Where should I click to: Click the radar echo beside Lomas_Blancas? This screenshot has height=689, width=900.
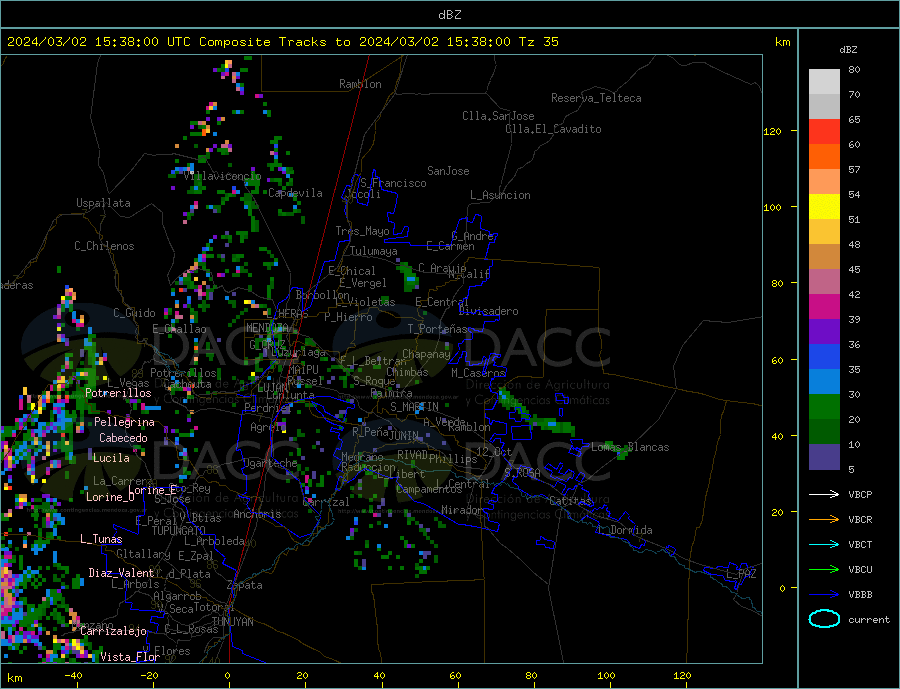click(622, 453)
